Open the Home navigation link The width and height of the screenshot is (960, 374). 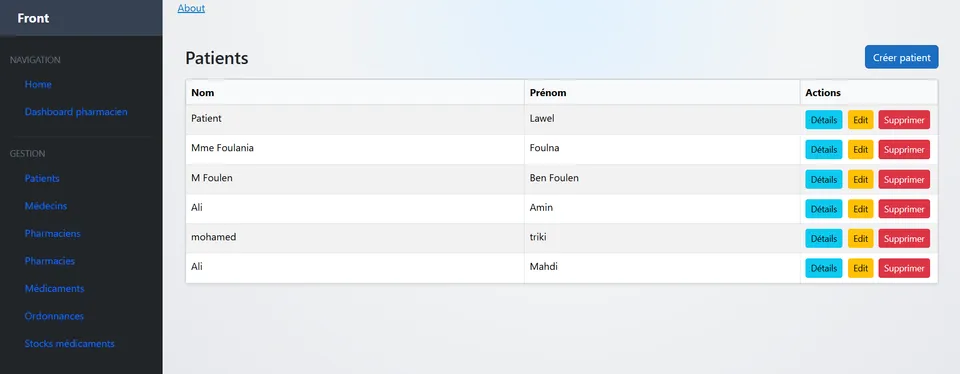click(x=38, y=84)
